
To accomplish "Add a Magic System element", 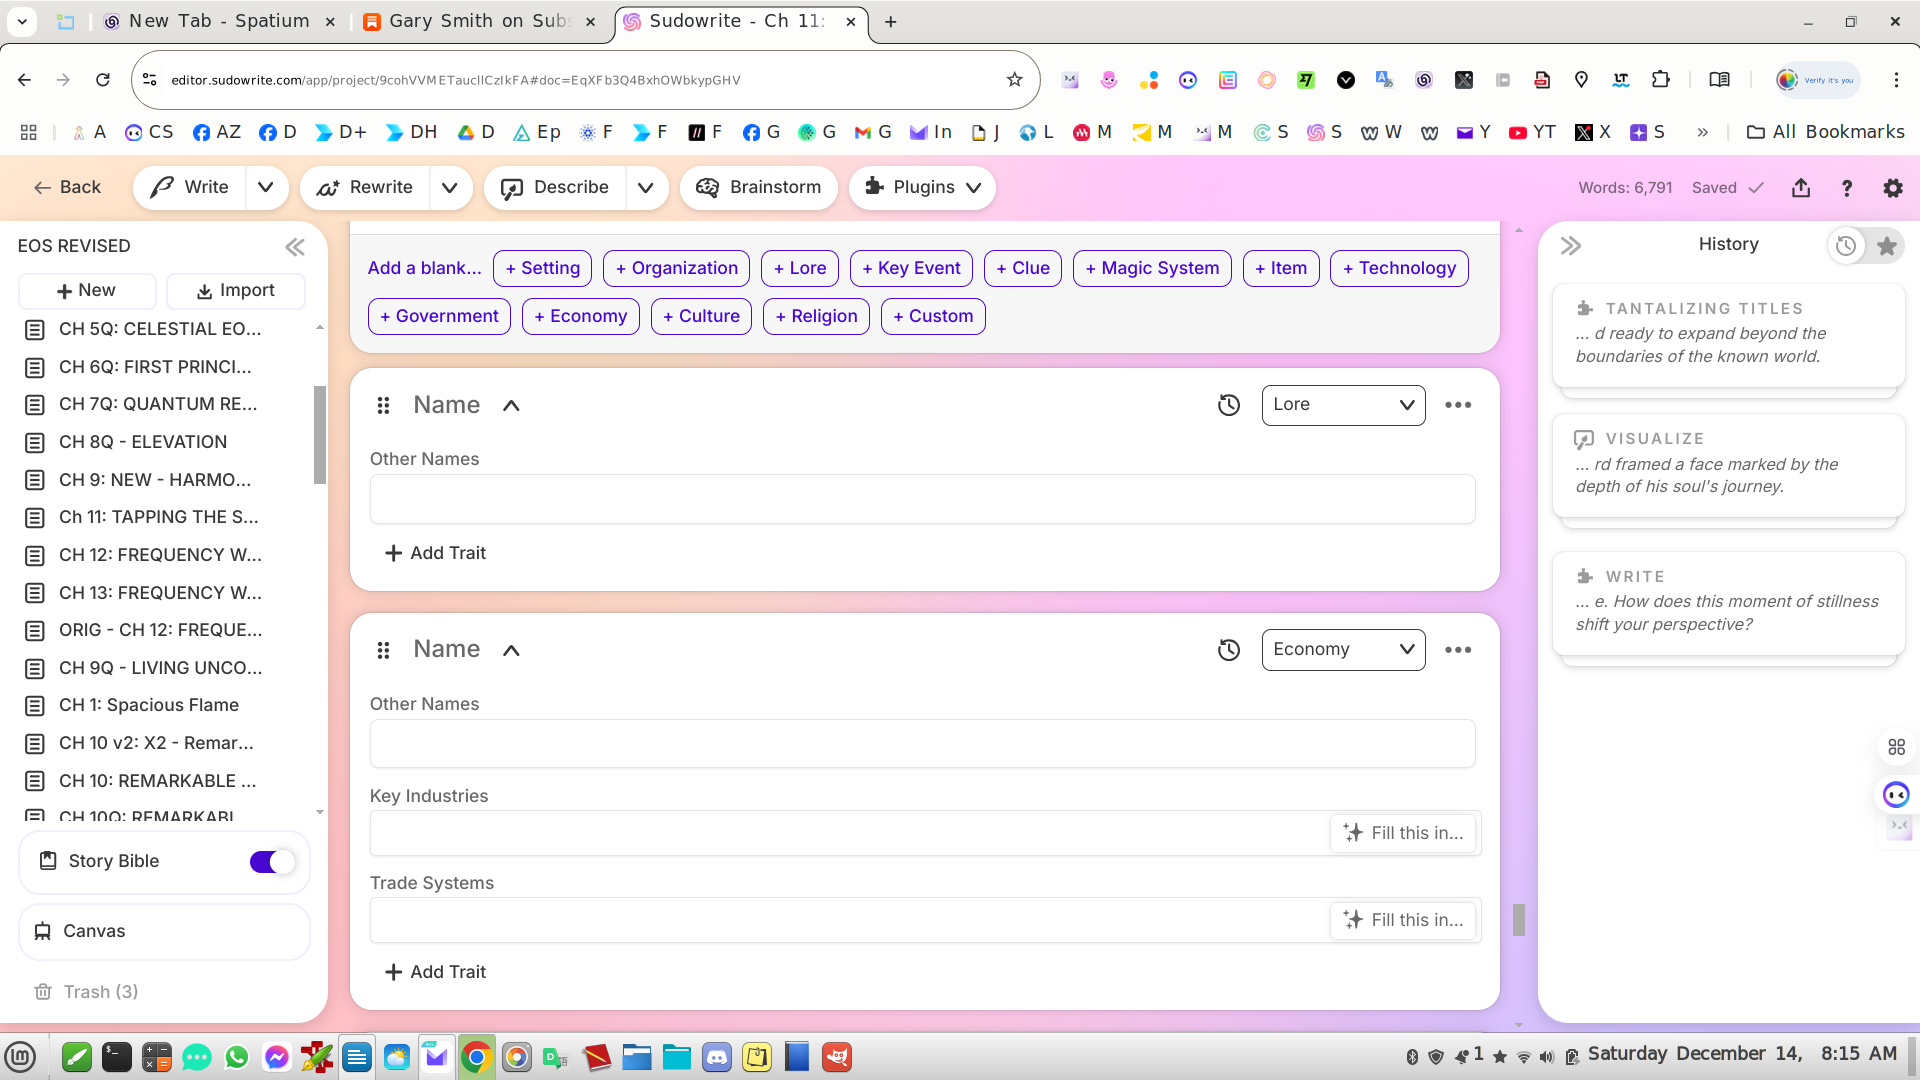I will click(x=1152, y=268).
